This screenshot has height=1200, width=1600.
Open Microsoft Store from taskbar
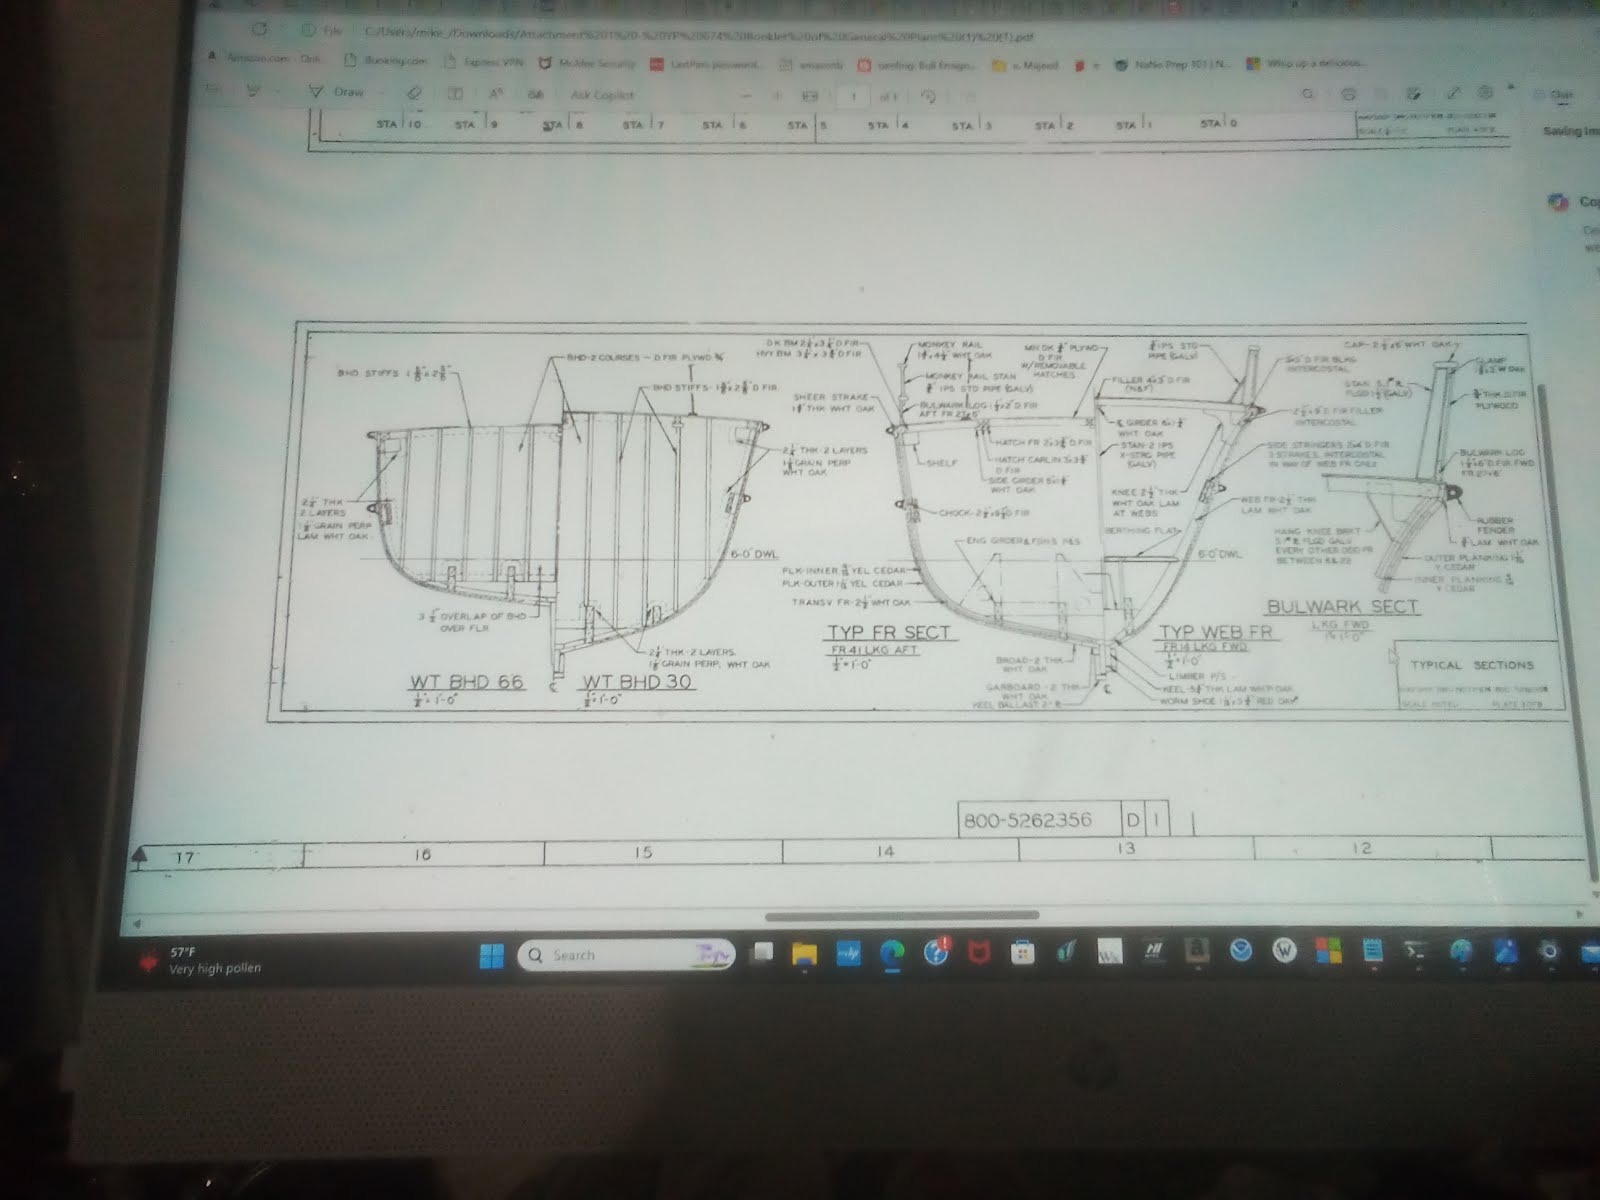(1022, 952)
